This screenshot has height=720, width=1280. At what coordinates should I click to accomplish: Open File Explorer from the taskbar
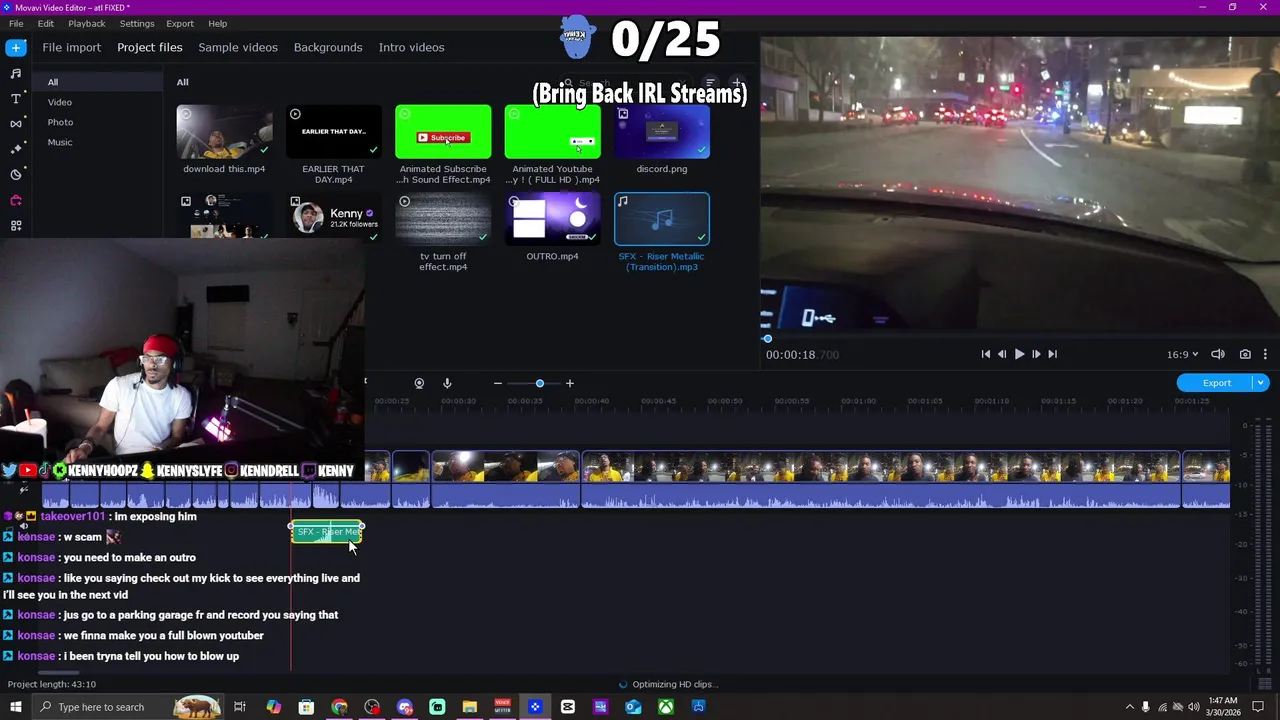click(470, 707)
